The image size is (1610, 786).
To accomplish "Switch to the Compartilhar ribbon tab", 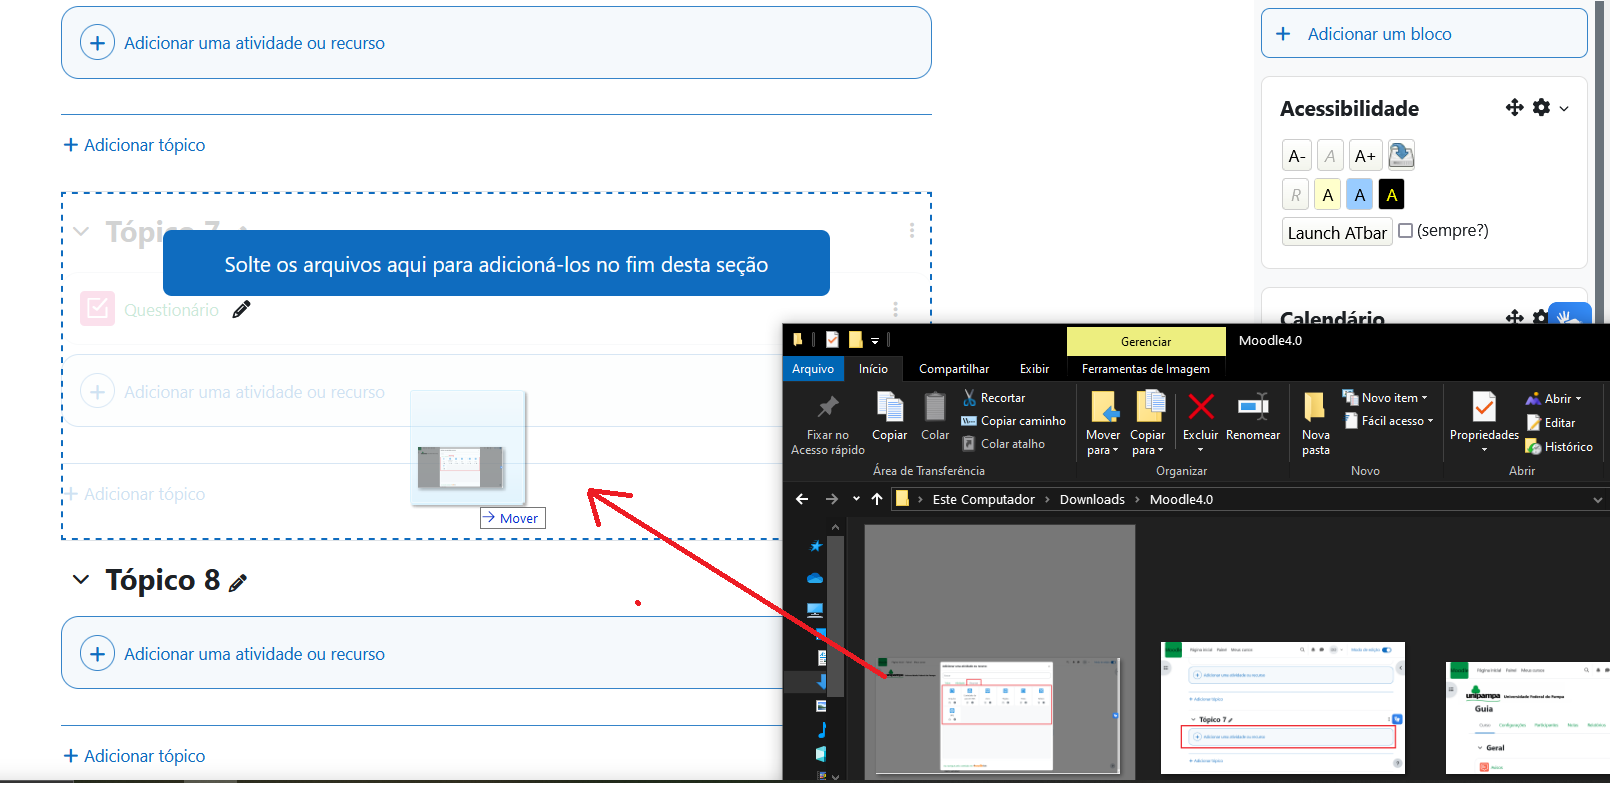I will 953,369.
